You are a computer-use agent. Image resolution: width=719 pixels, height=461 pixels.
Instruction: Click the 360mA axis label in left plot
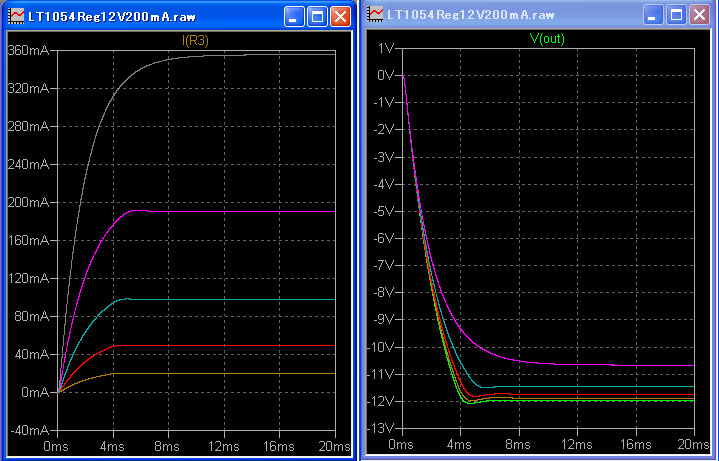point(28,50)
